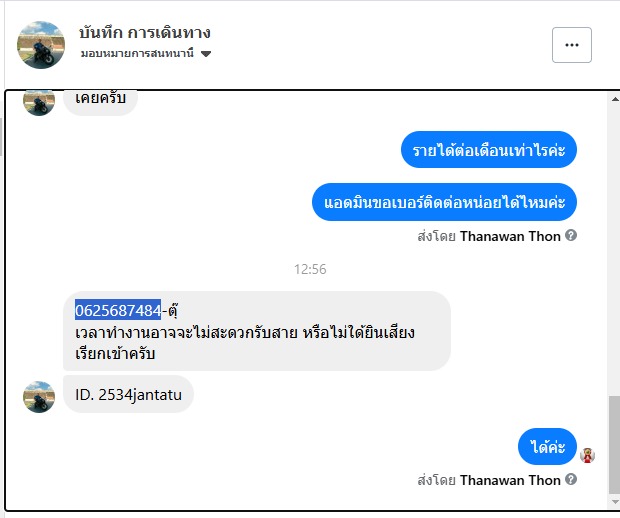620x518 pixels.
Task: Click the เคยครับ message bubble
Action: (100, 101)
